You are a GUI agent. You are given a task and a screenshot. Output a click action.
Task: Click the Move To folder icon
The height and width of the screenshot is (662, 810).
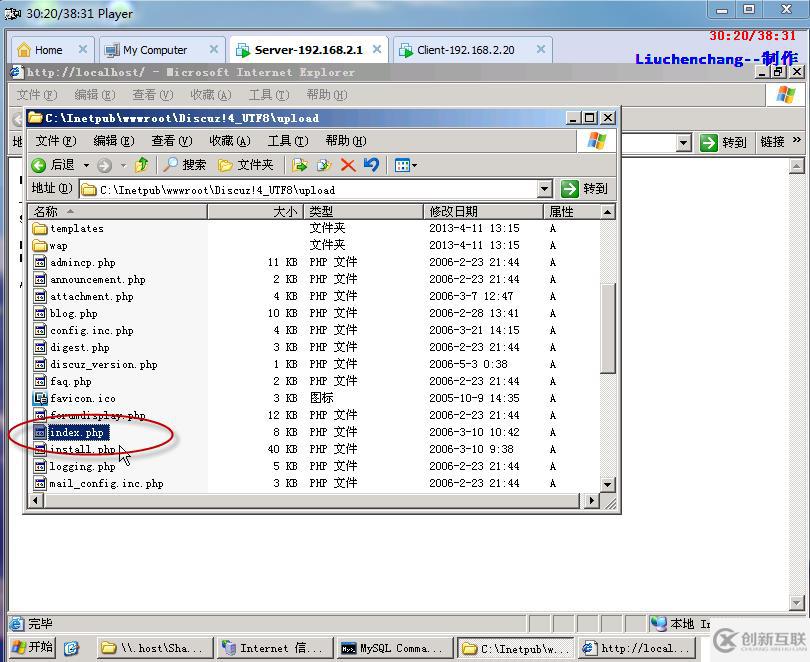[x=300, y=165]
